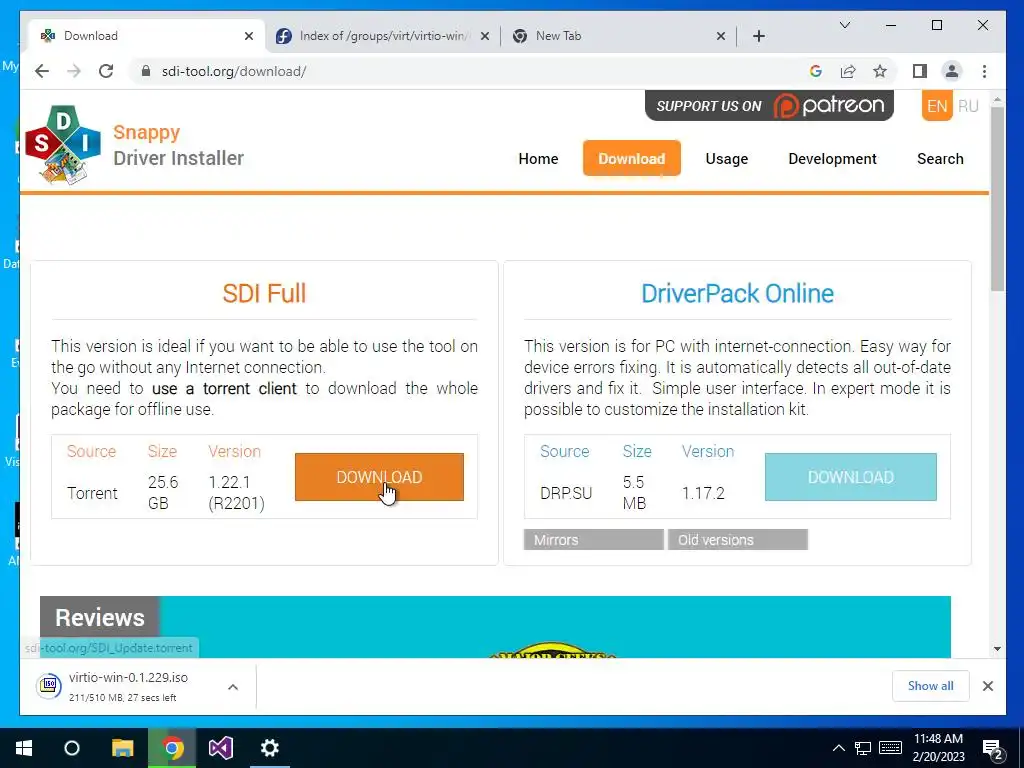This screenshot has width=1024, height=768.
Task: Click Show all downloads
Action: point(930,686)
